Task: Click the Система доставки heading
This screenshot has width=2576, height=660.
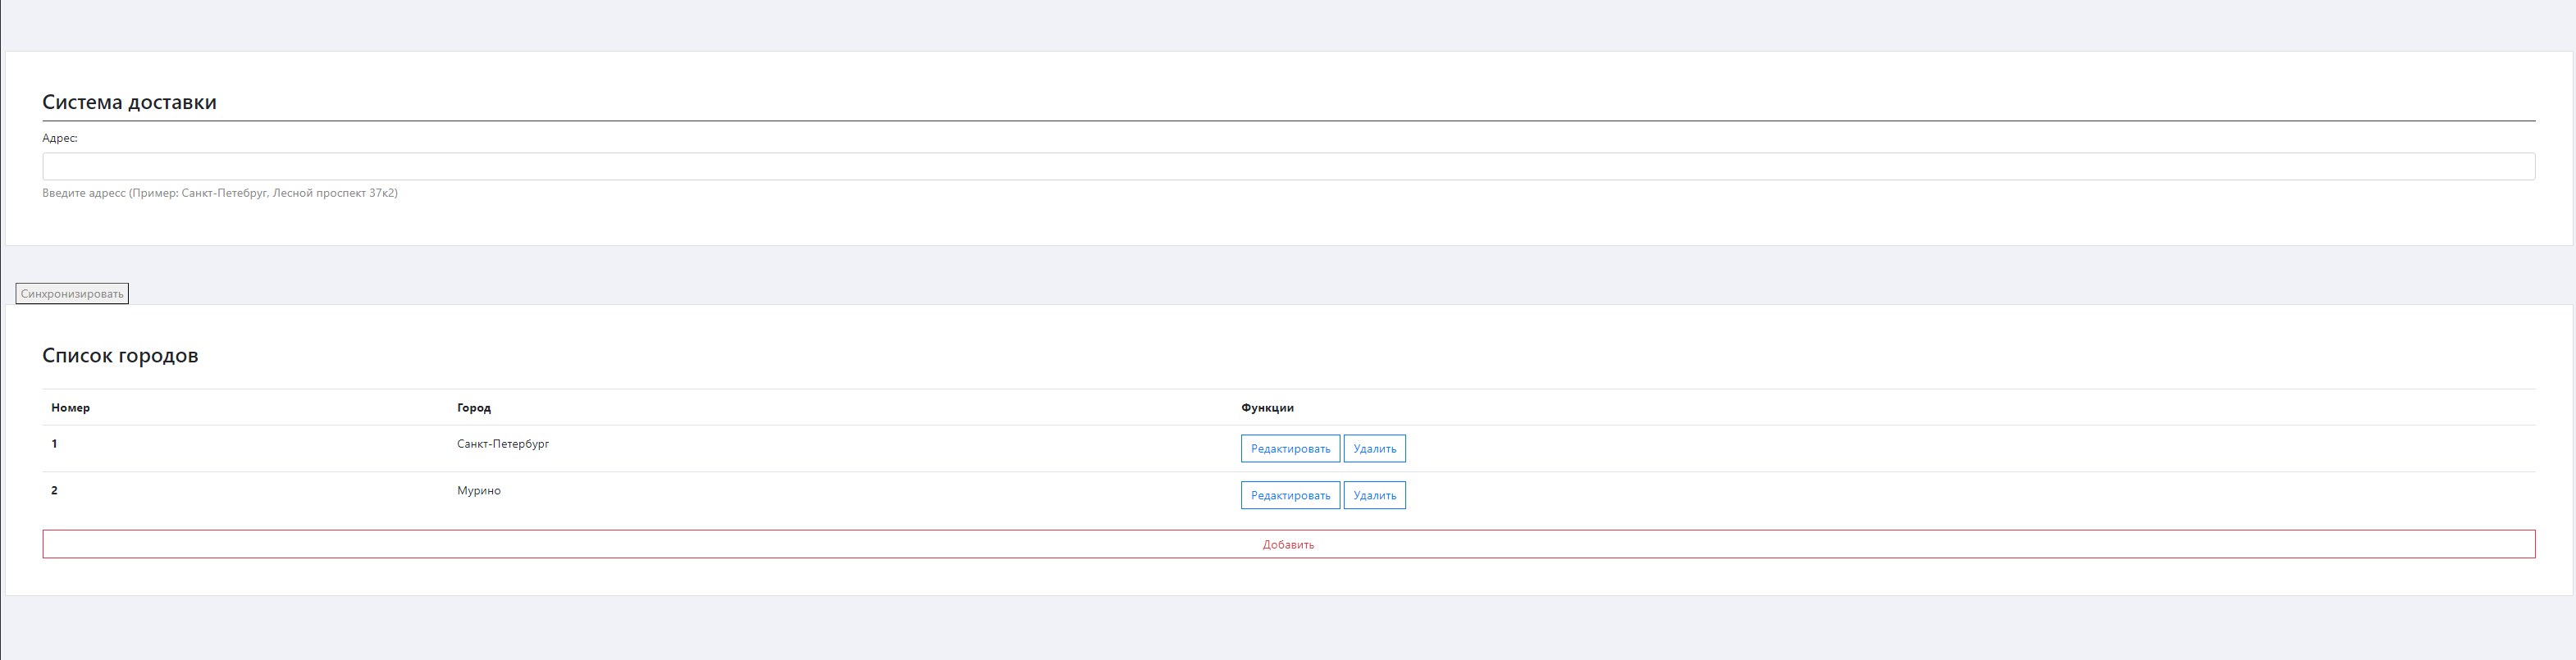Action: 129,102
